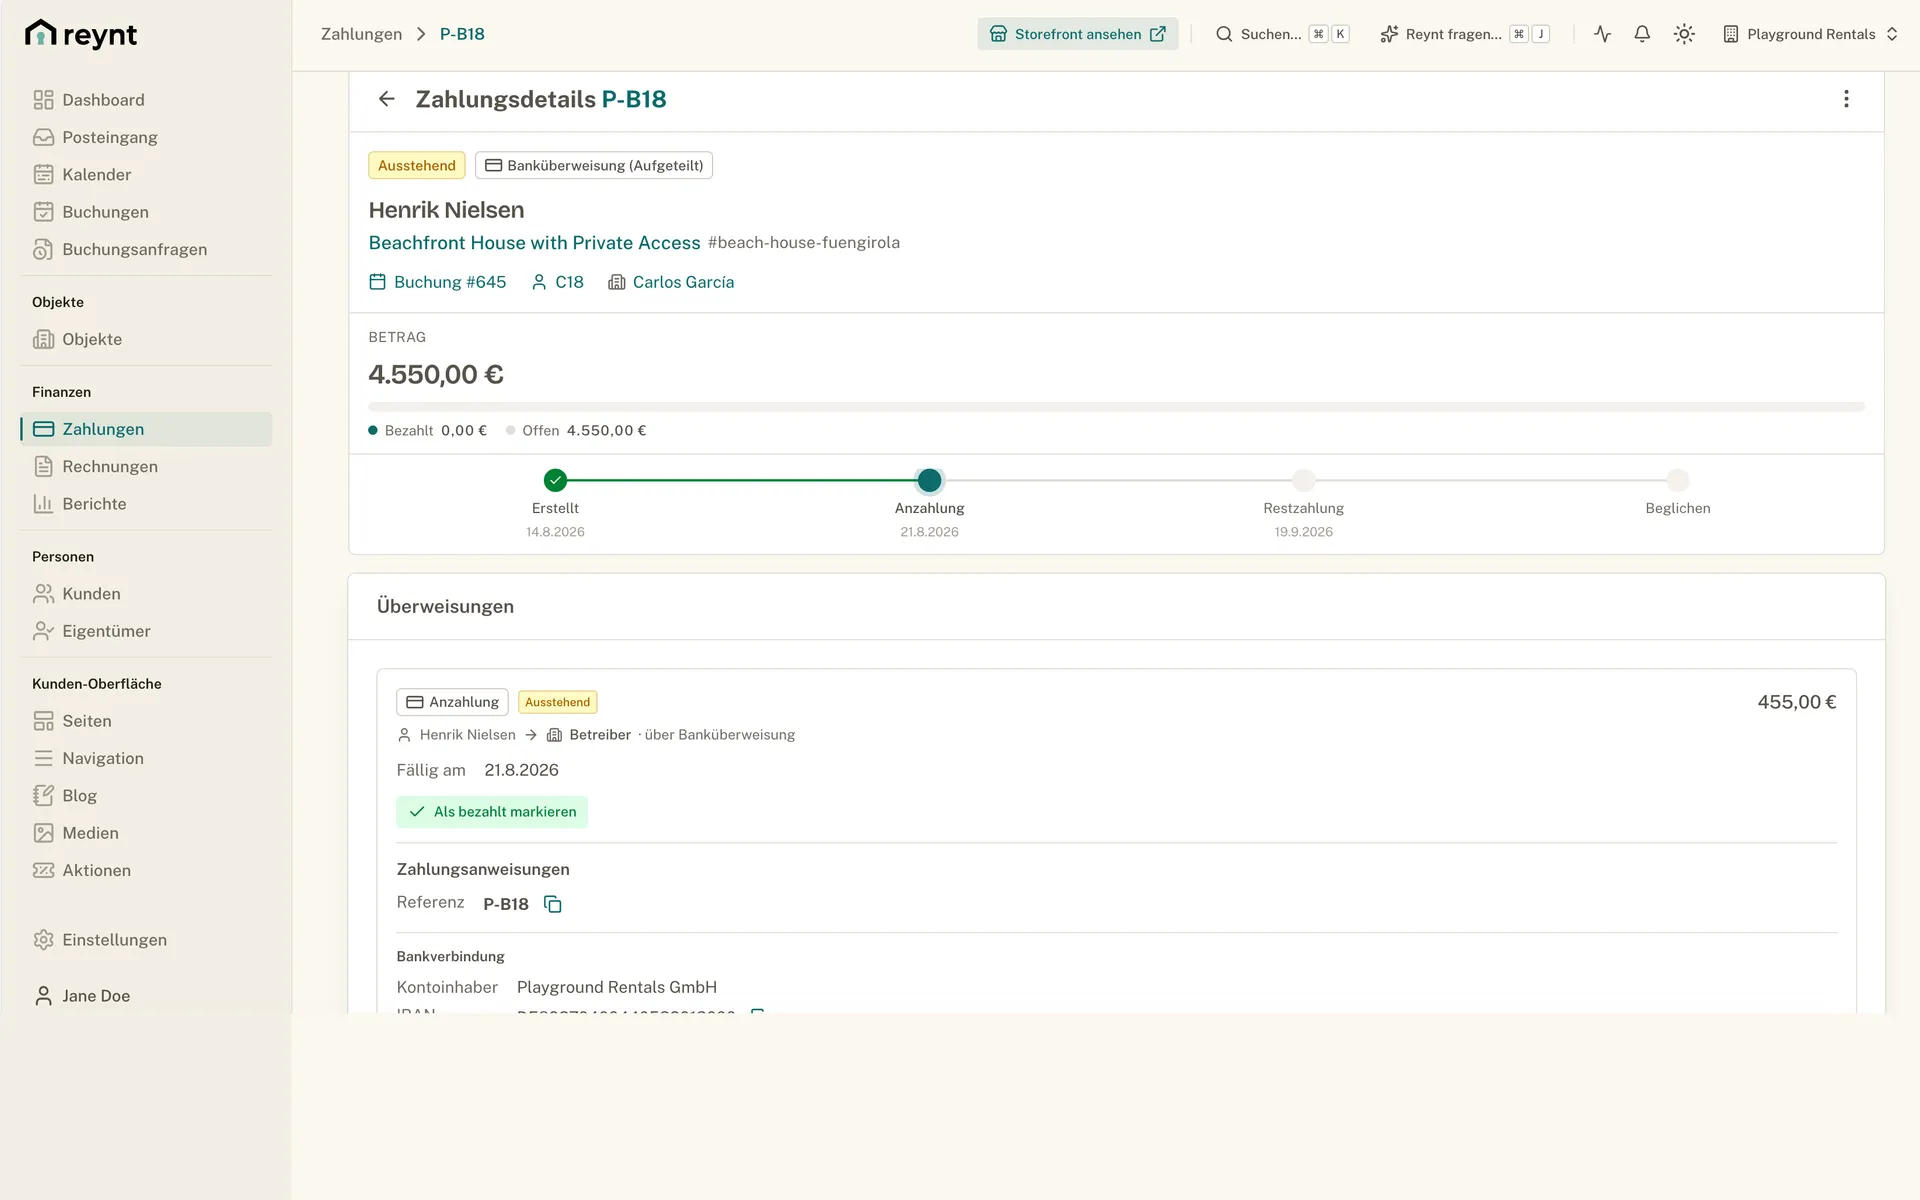Click the Zahlungen card icon in sidebar
Image resolution: width=1920 pixels, height=1200 pixels.
click(43, 429)
